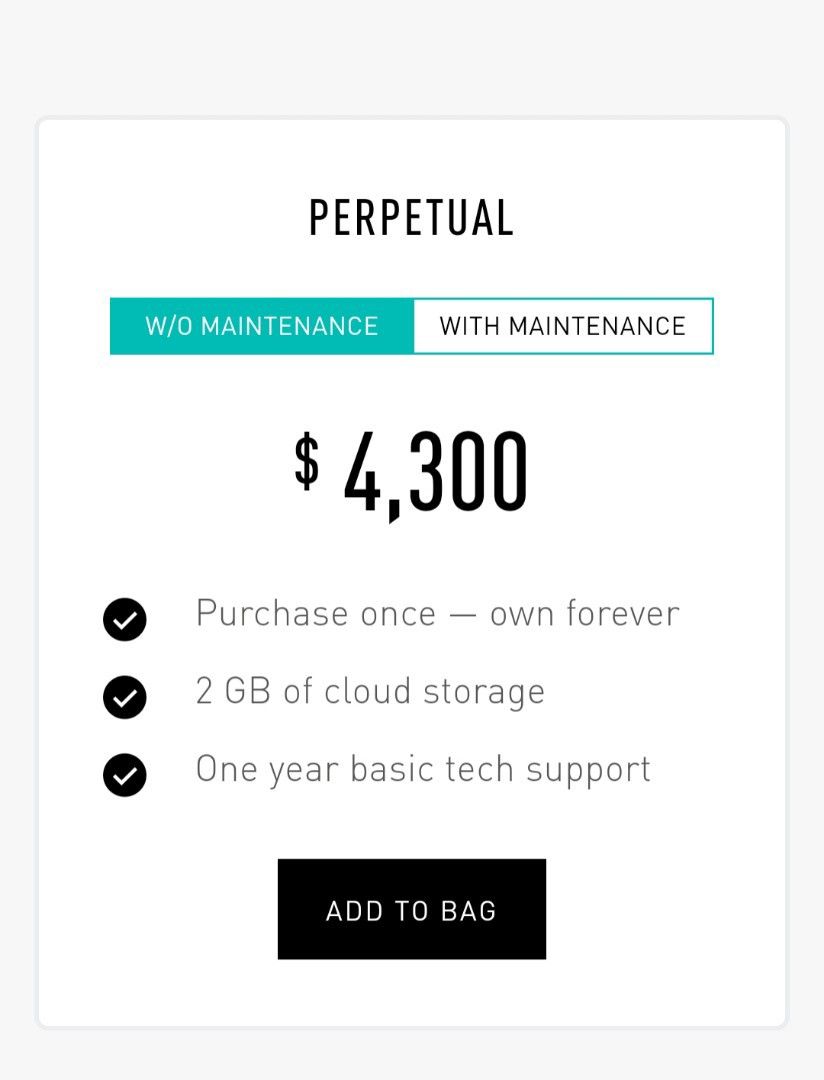Switch to the WITH MAINTENANCE option
This screenshot has height=1080, width=824.
[562, 326]
